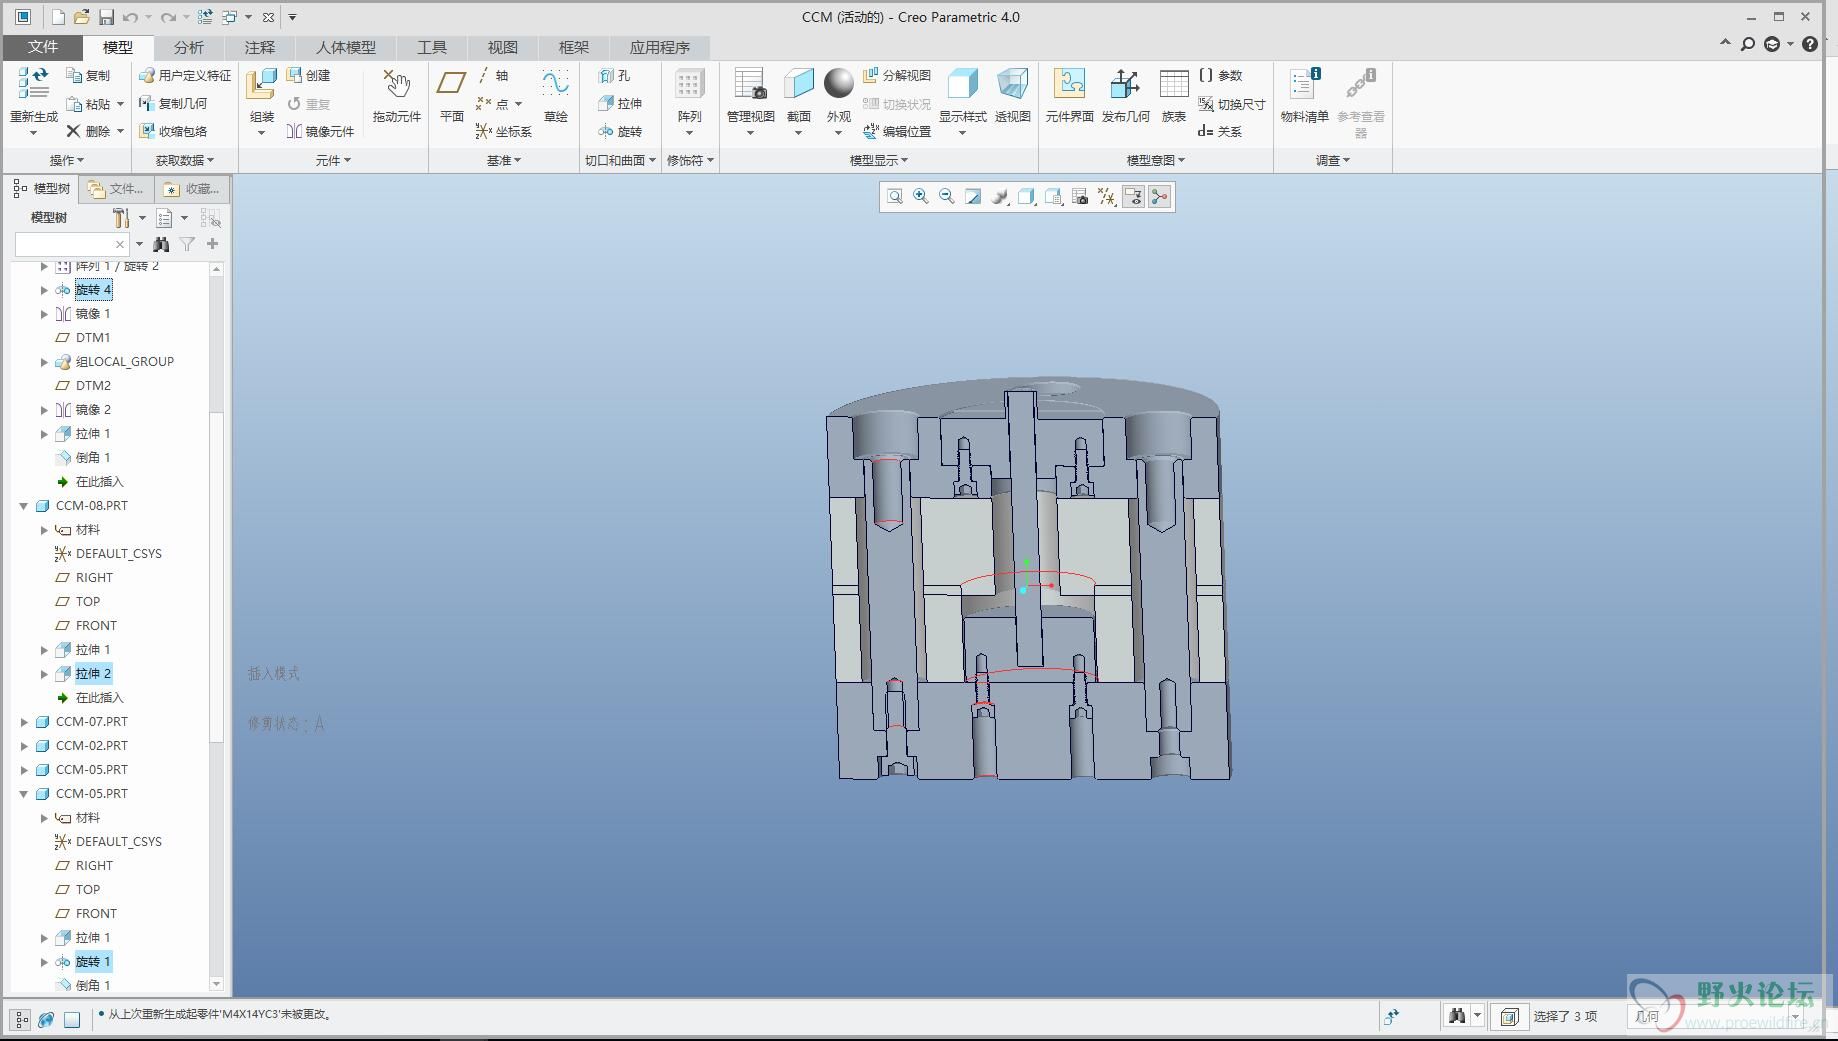
Task: Click the Hole (孔) feature tool
Action: tap(615, 76)
